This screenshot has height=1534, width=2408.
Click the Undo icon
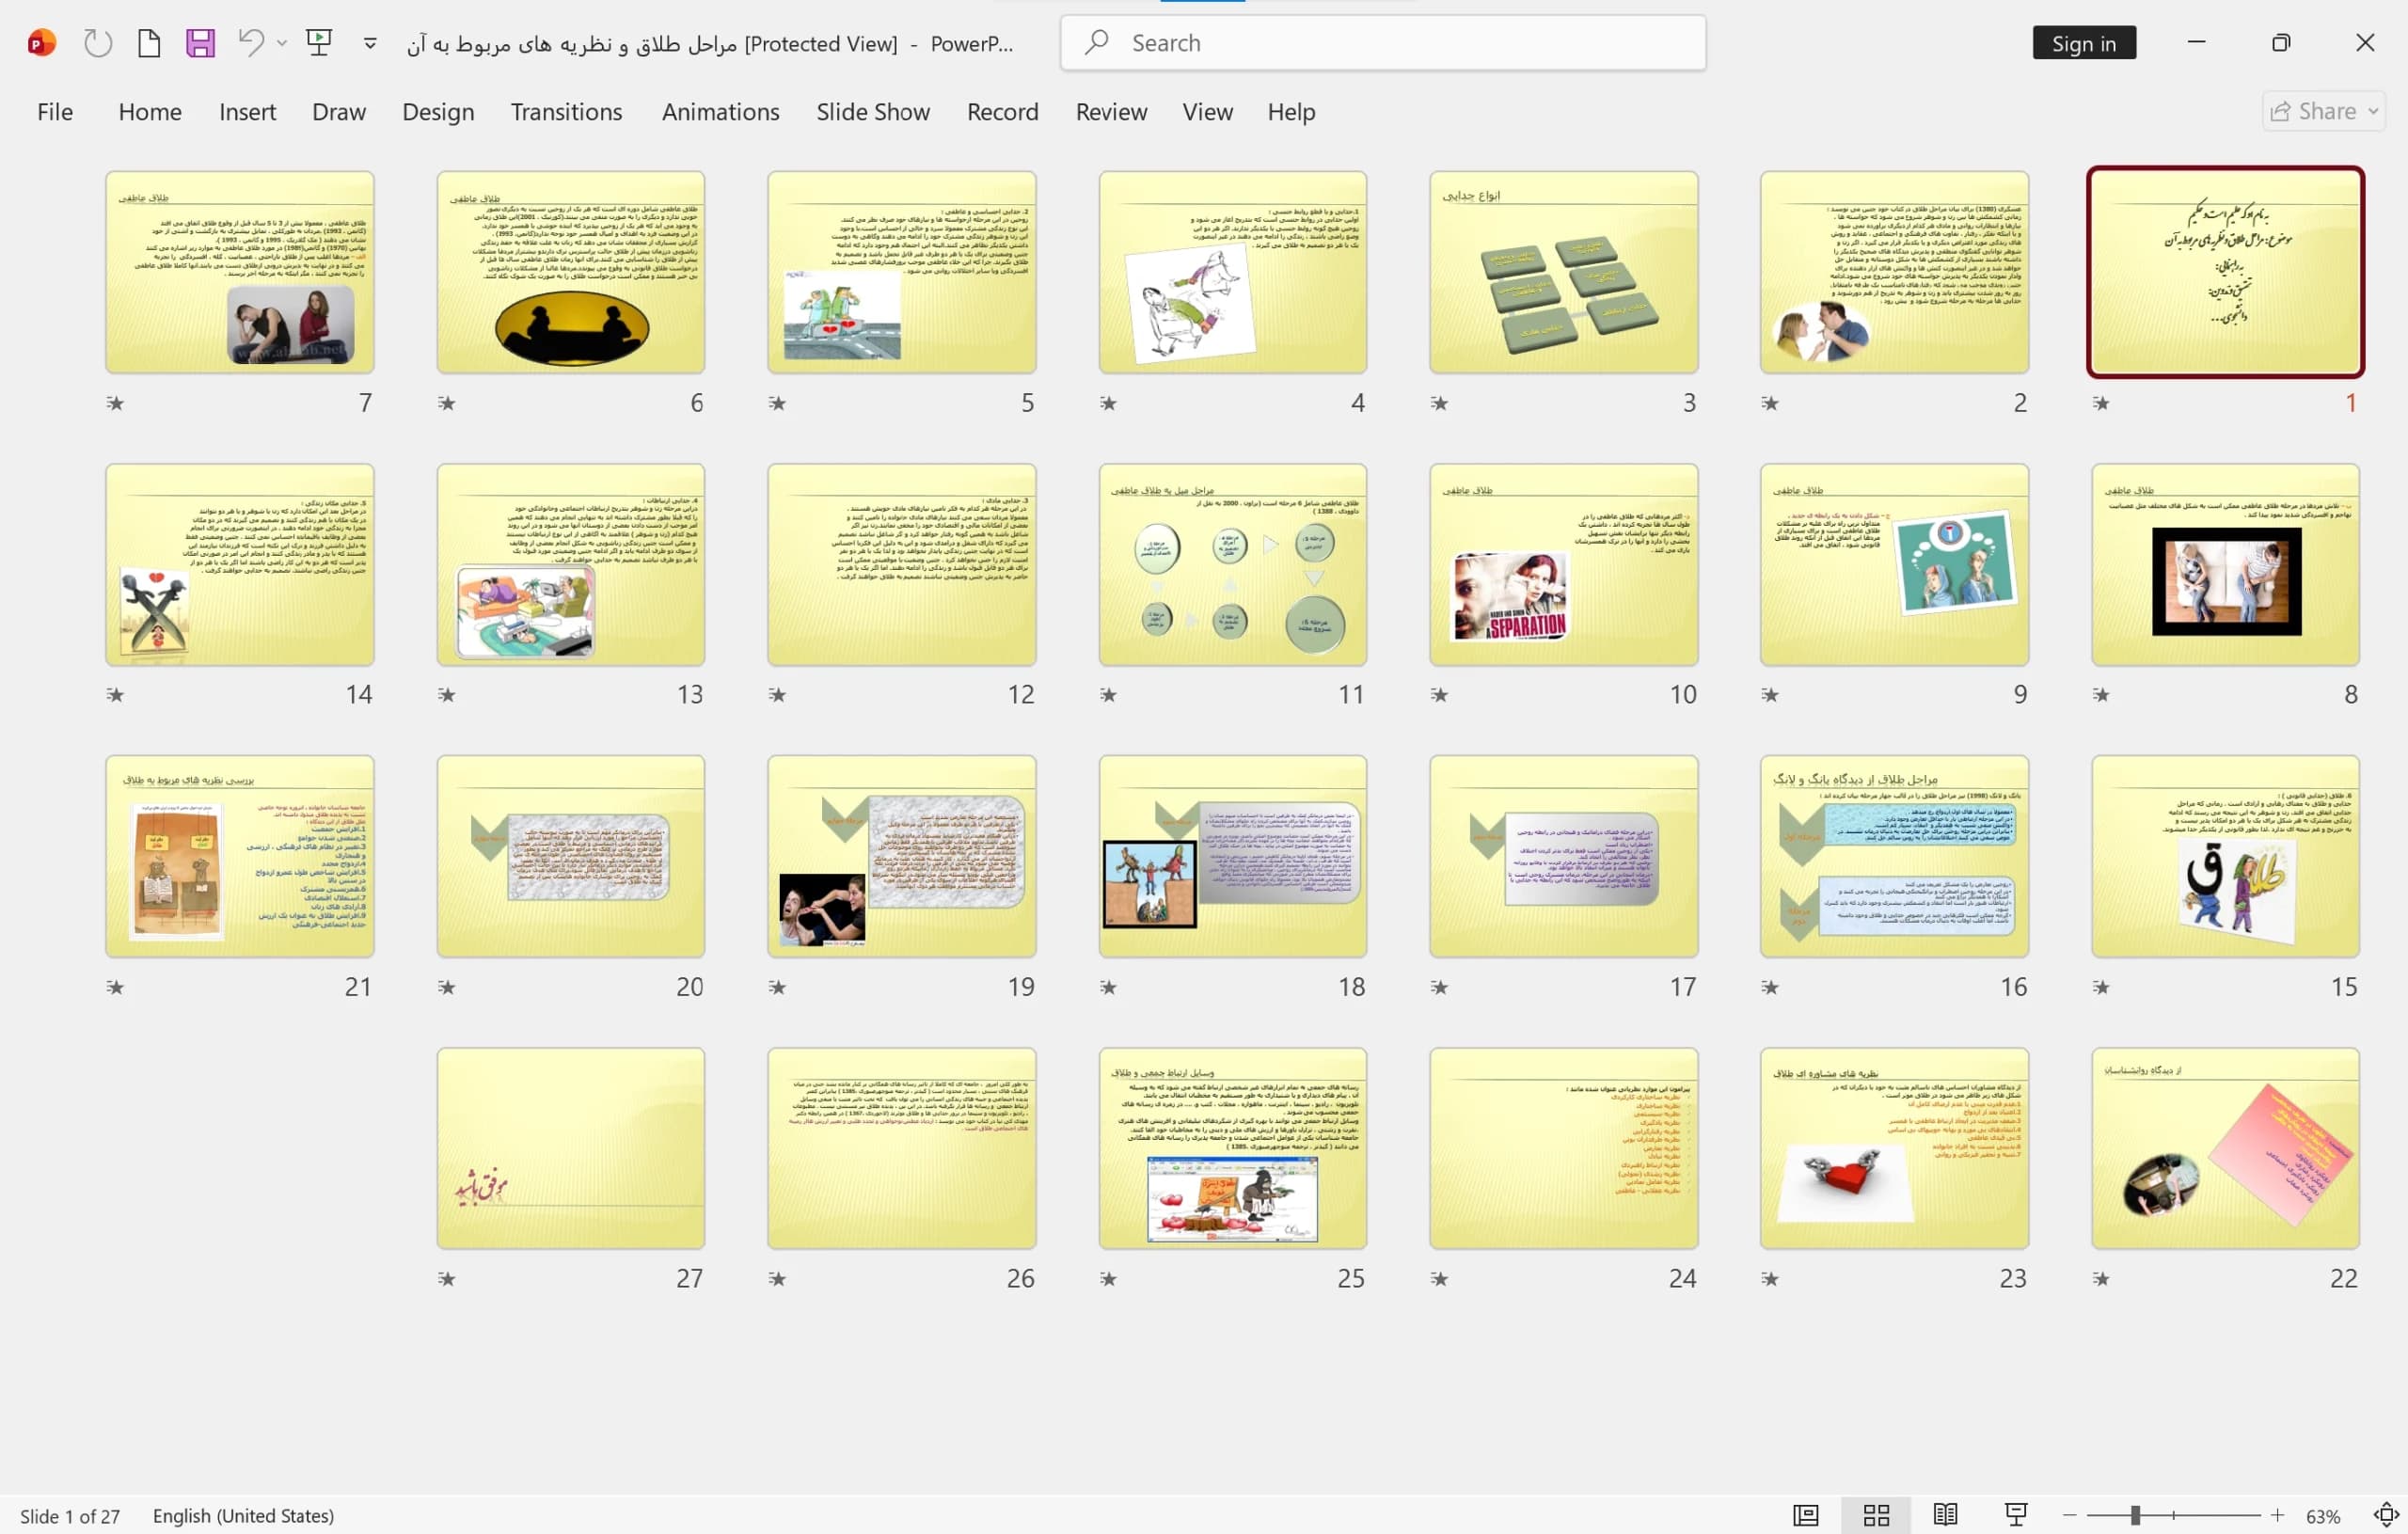[x=251, y=43]
